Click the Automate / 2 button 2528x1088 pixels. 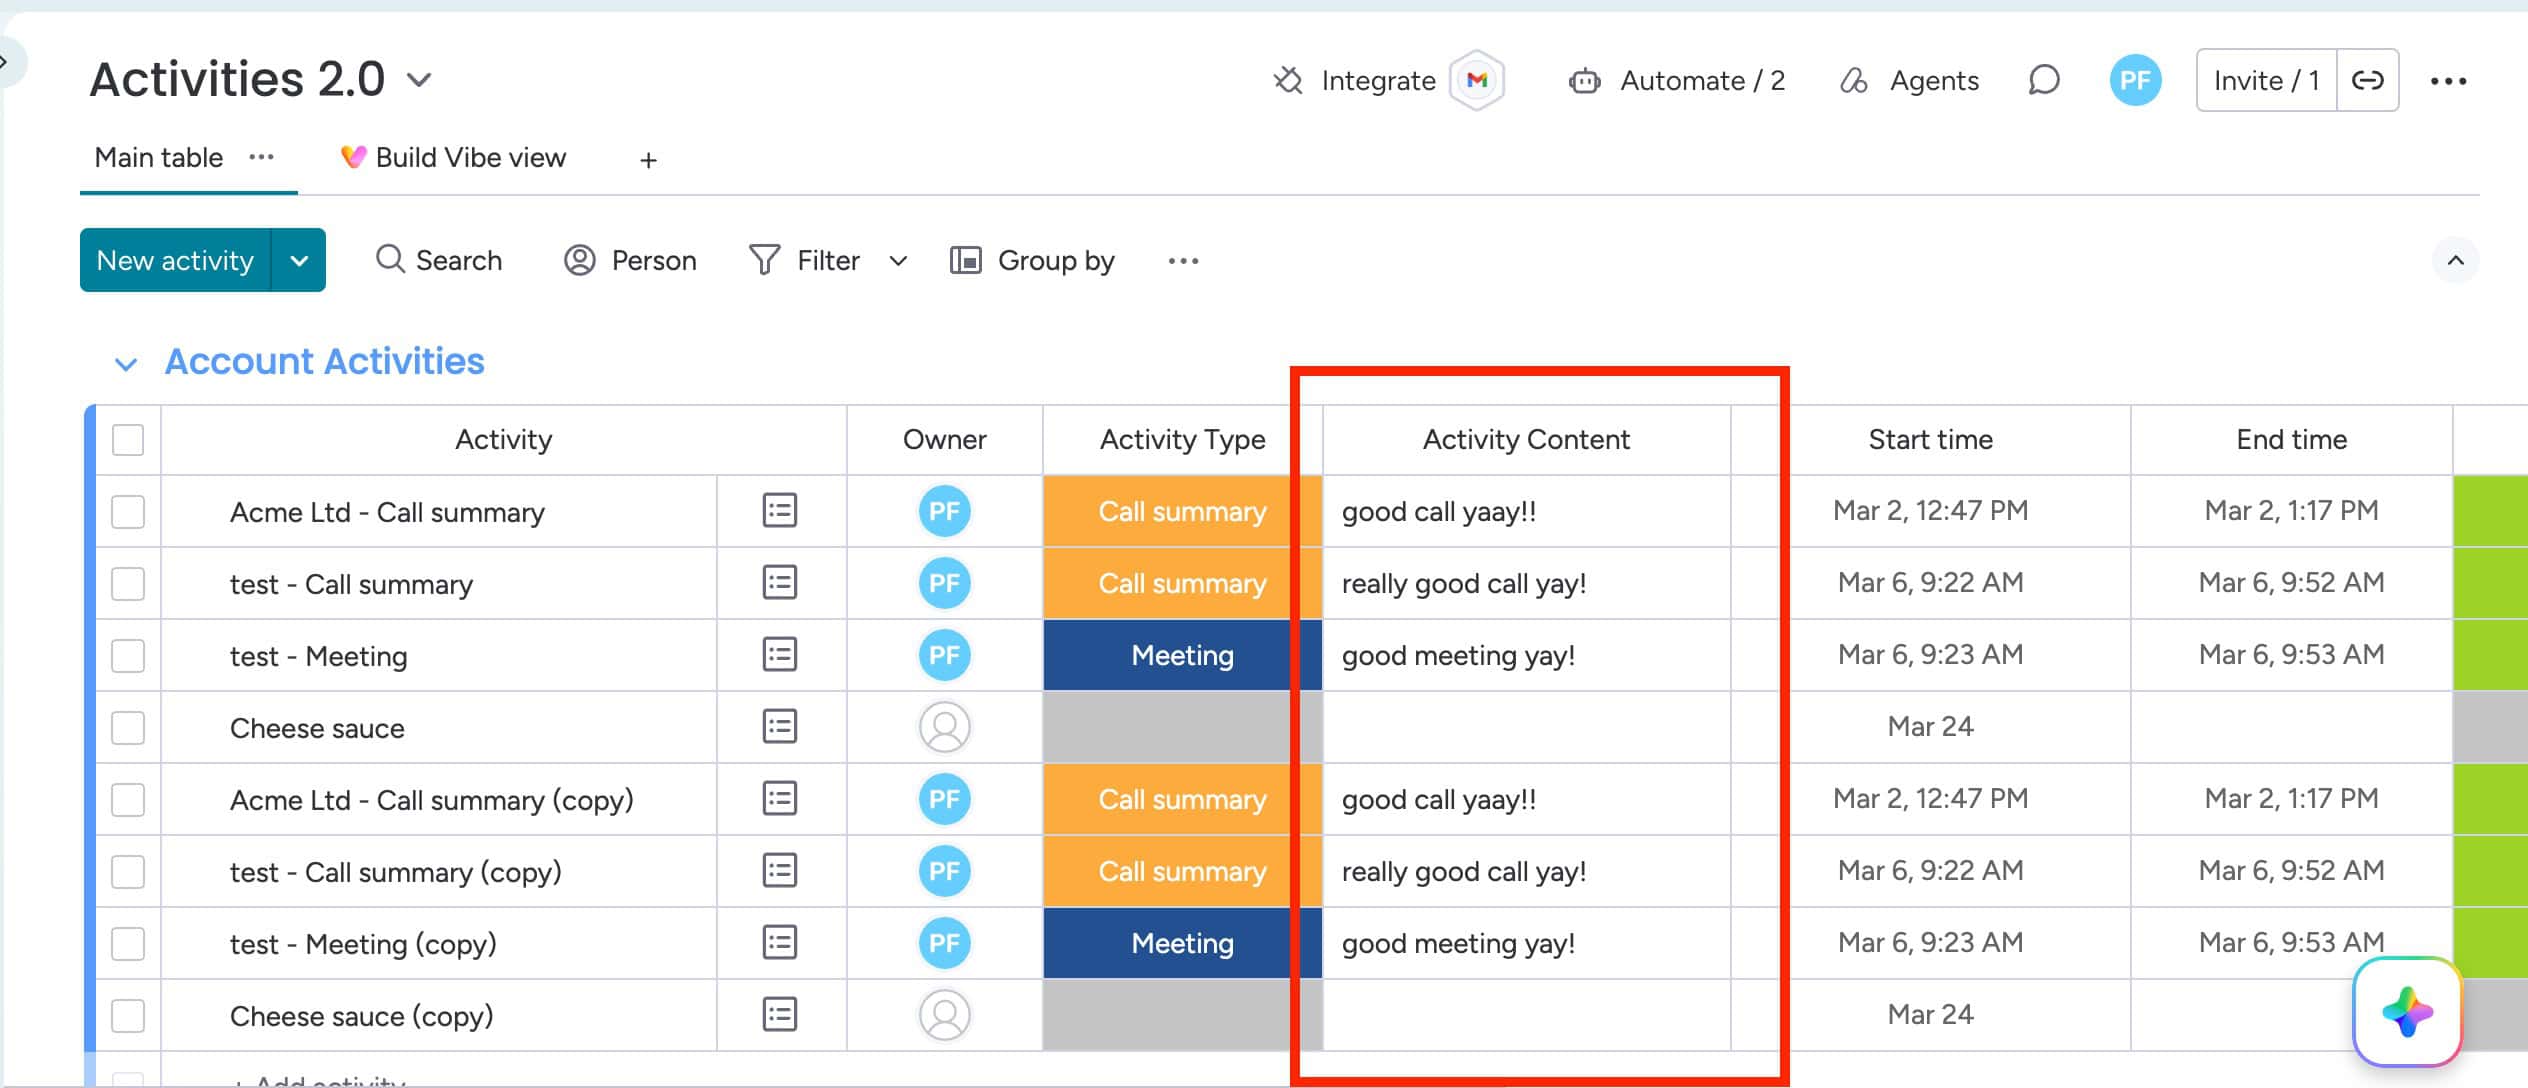click(x=1677, y=80)
